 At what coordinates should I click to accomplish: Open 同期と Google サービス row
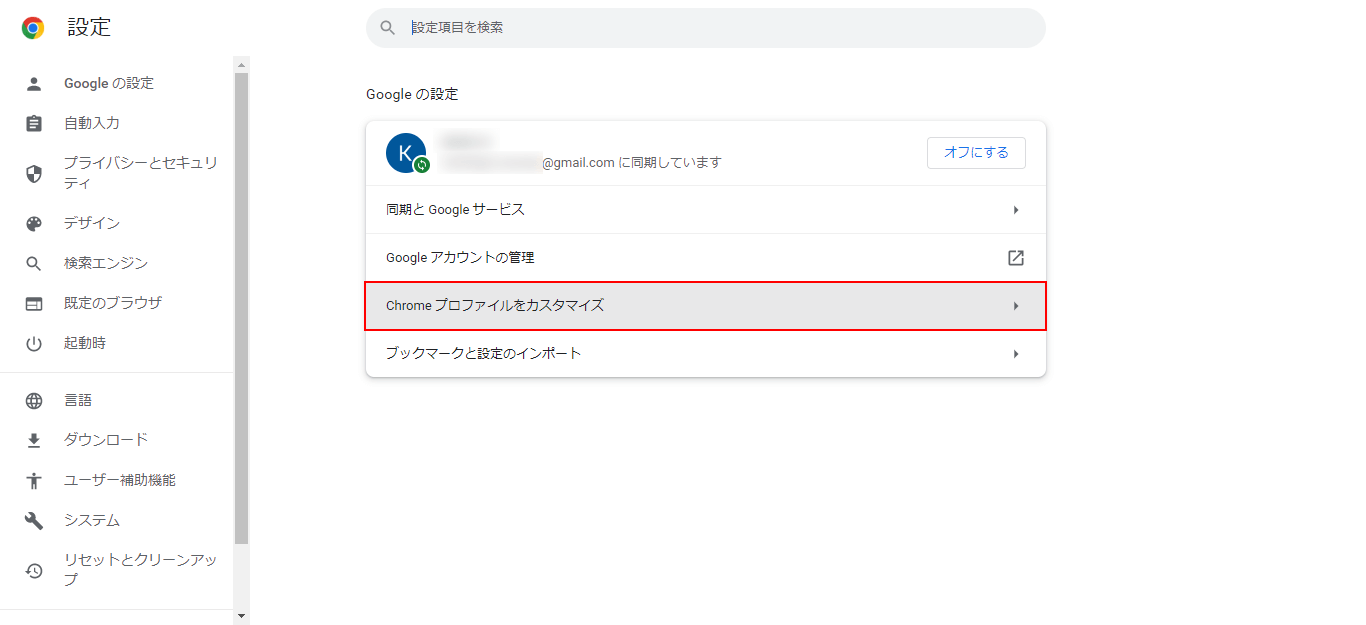[x=706, y=210]
